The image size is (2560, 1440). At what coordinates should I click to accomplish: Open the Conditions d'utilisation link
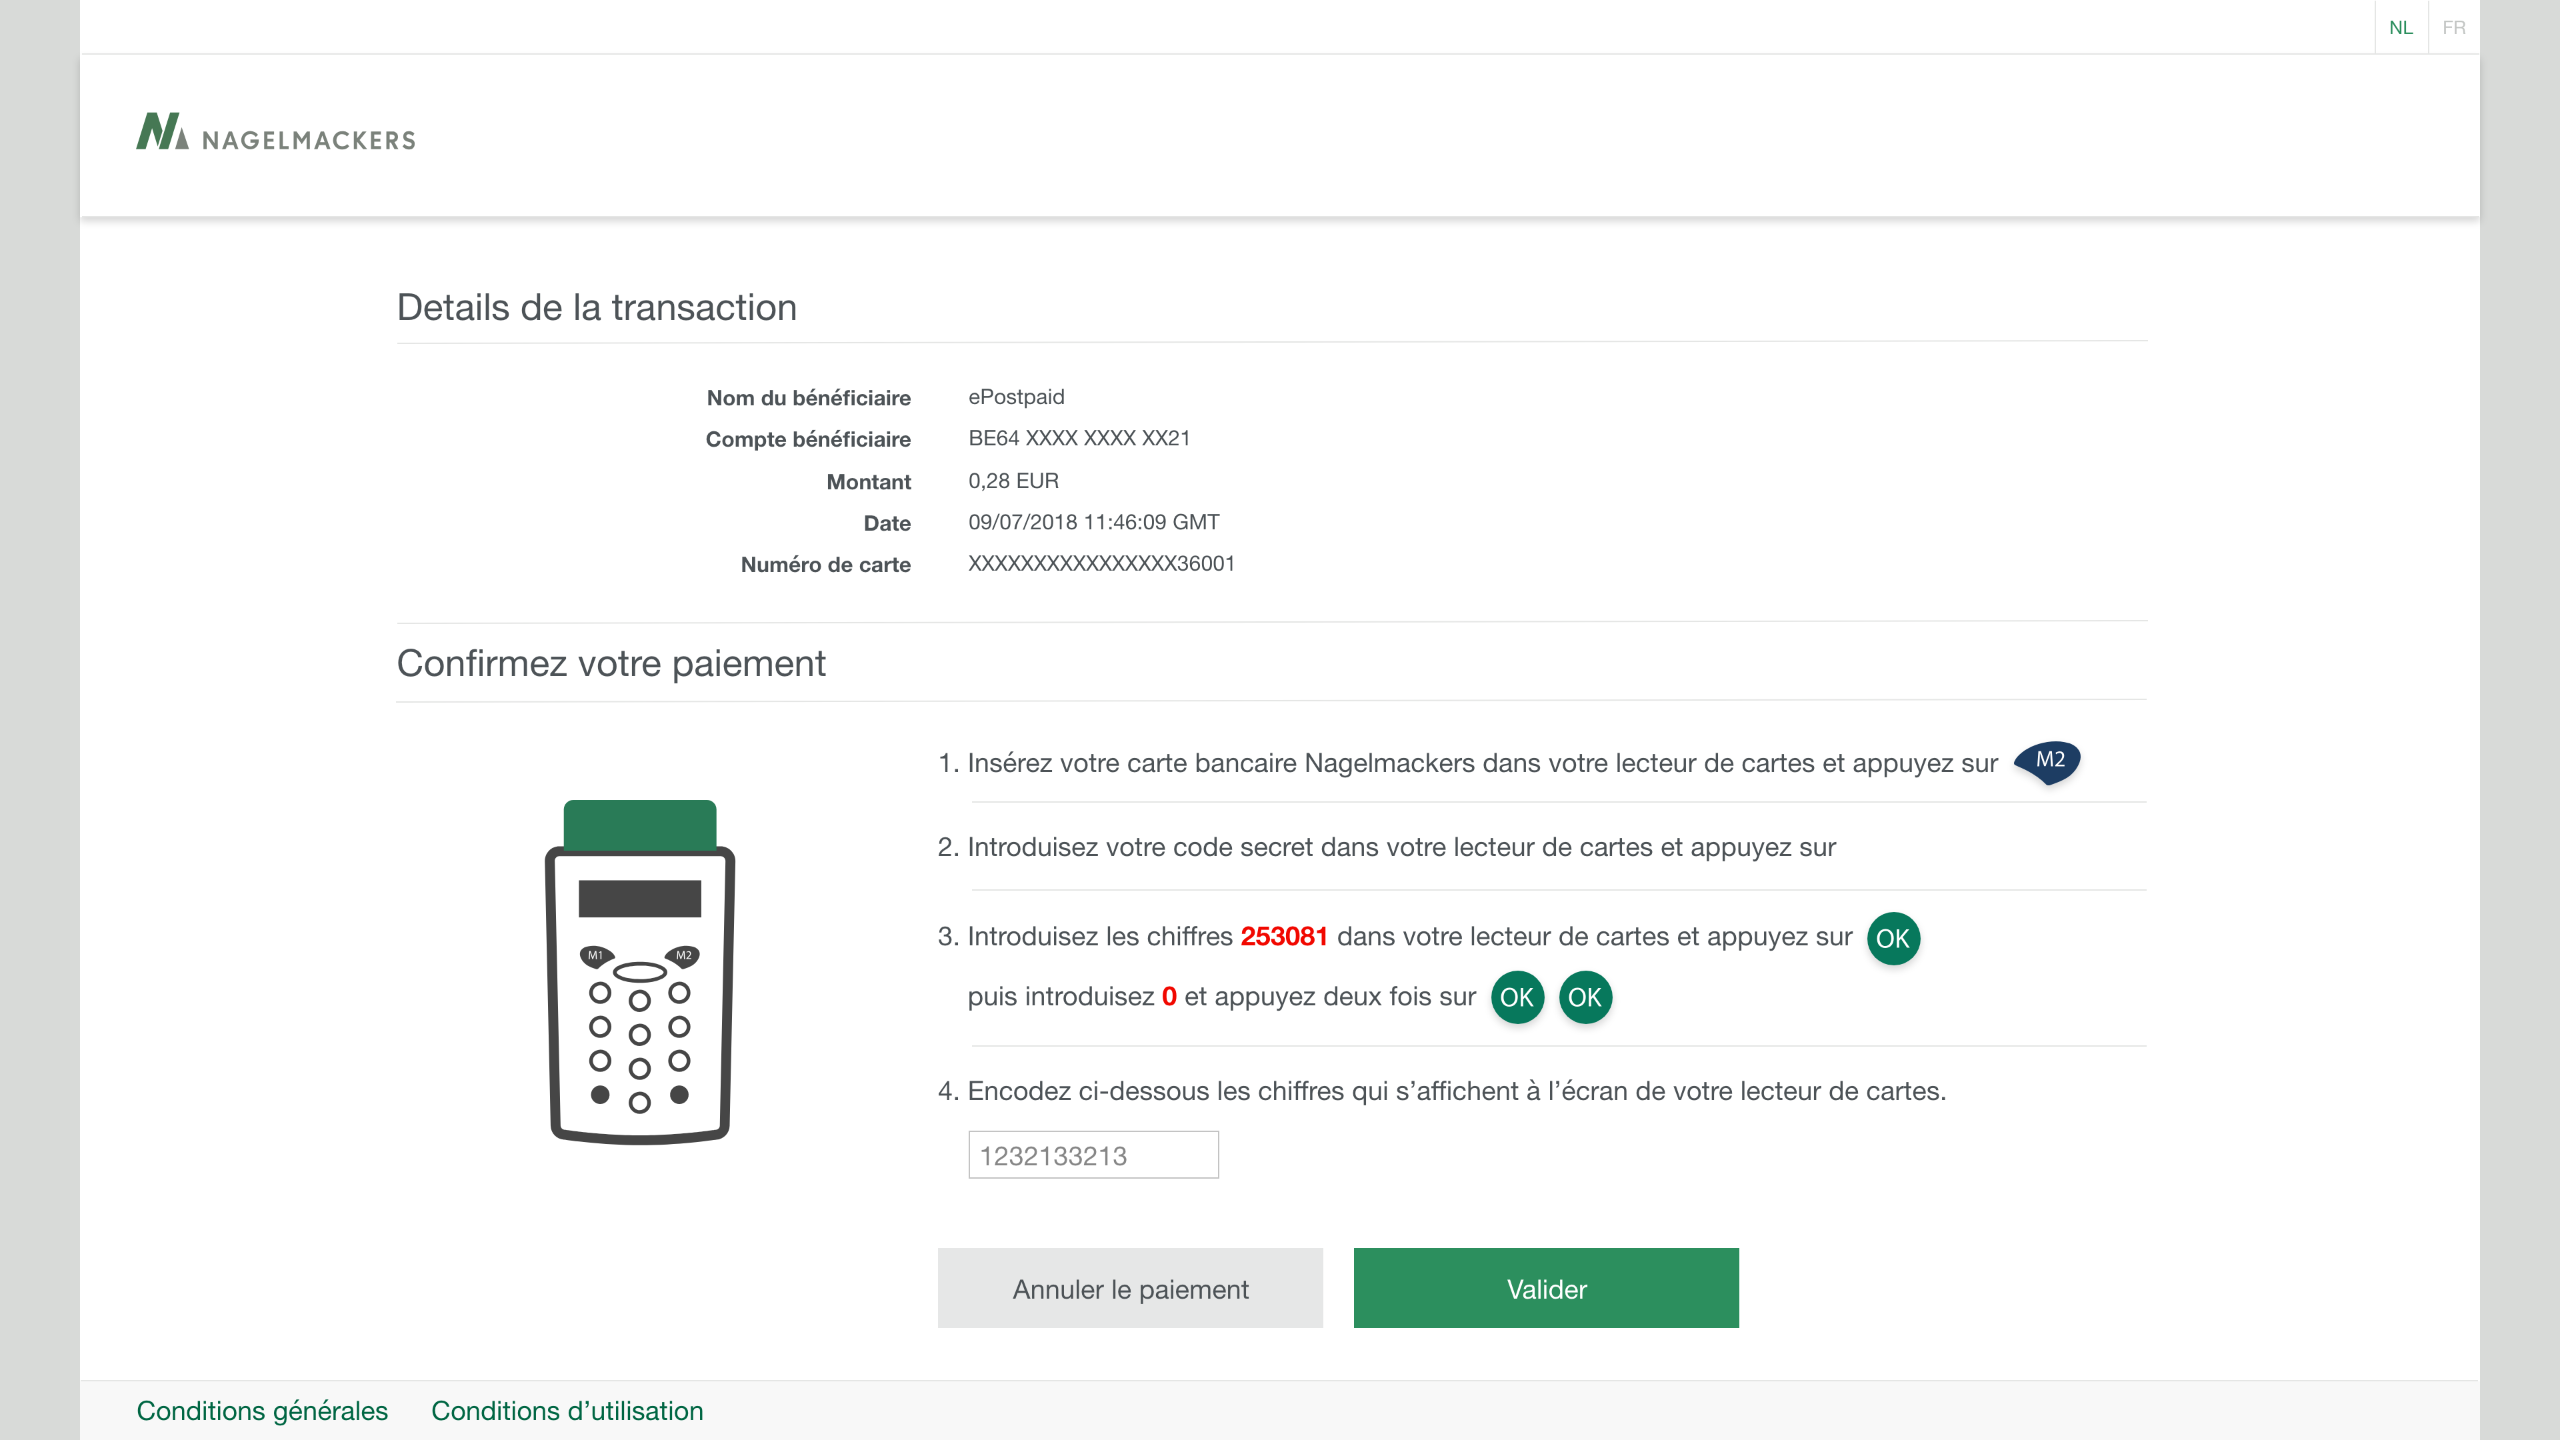coord(567,1411)
